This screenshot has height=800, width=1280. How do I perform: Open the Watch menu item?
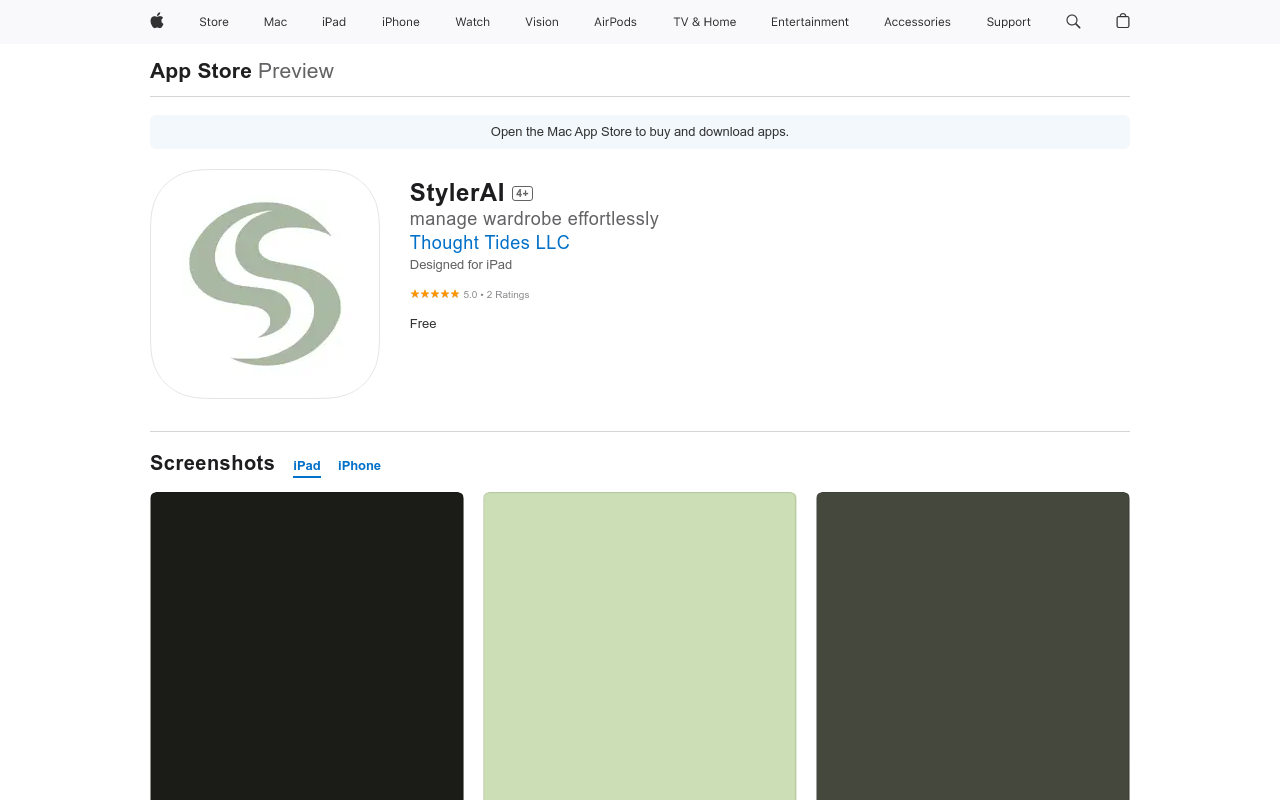pyautogui.click(x=473, y=22)
